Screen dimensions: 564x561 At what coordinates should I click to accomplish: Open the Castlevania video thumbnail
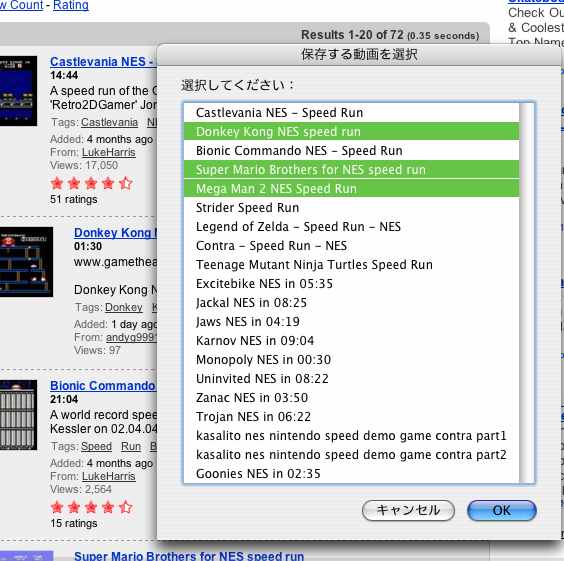coord(18,91)
